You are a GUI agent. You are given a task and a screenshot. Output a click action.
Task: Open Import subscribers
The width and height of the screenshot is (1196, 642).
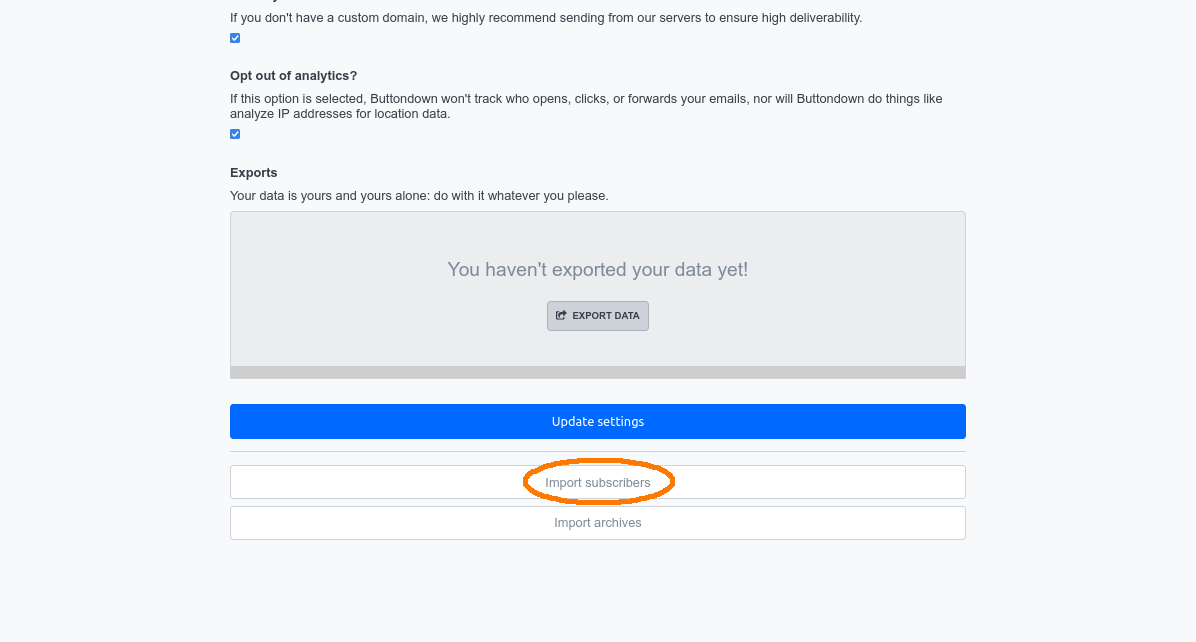tap(597, 483)
